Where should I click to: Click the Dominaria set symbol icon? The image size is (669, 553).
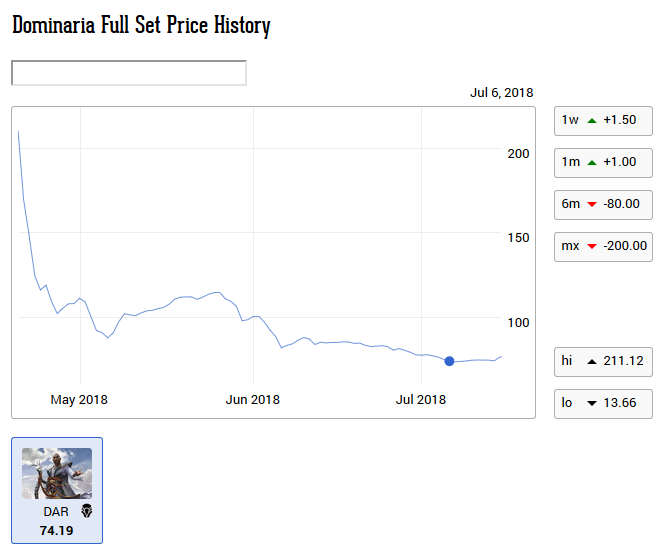click(x=86, y=511)
